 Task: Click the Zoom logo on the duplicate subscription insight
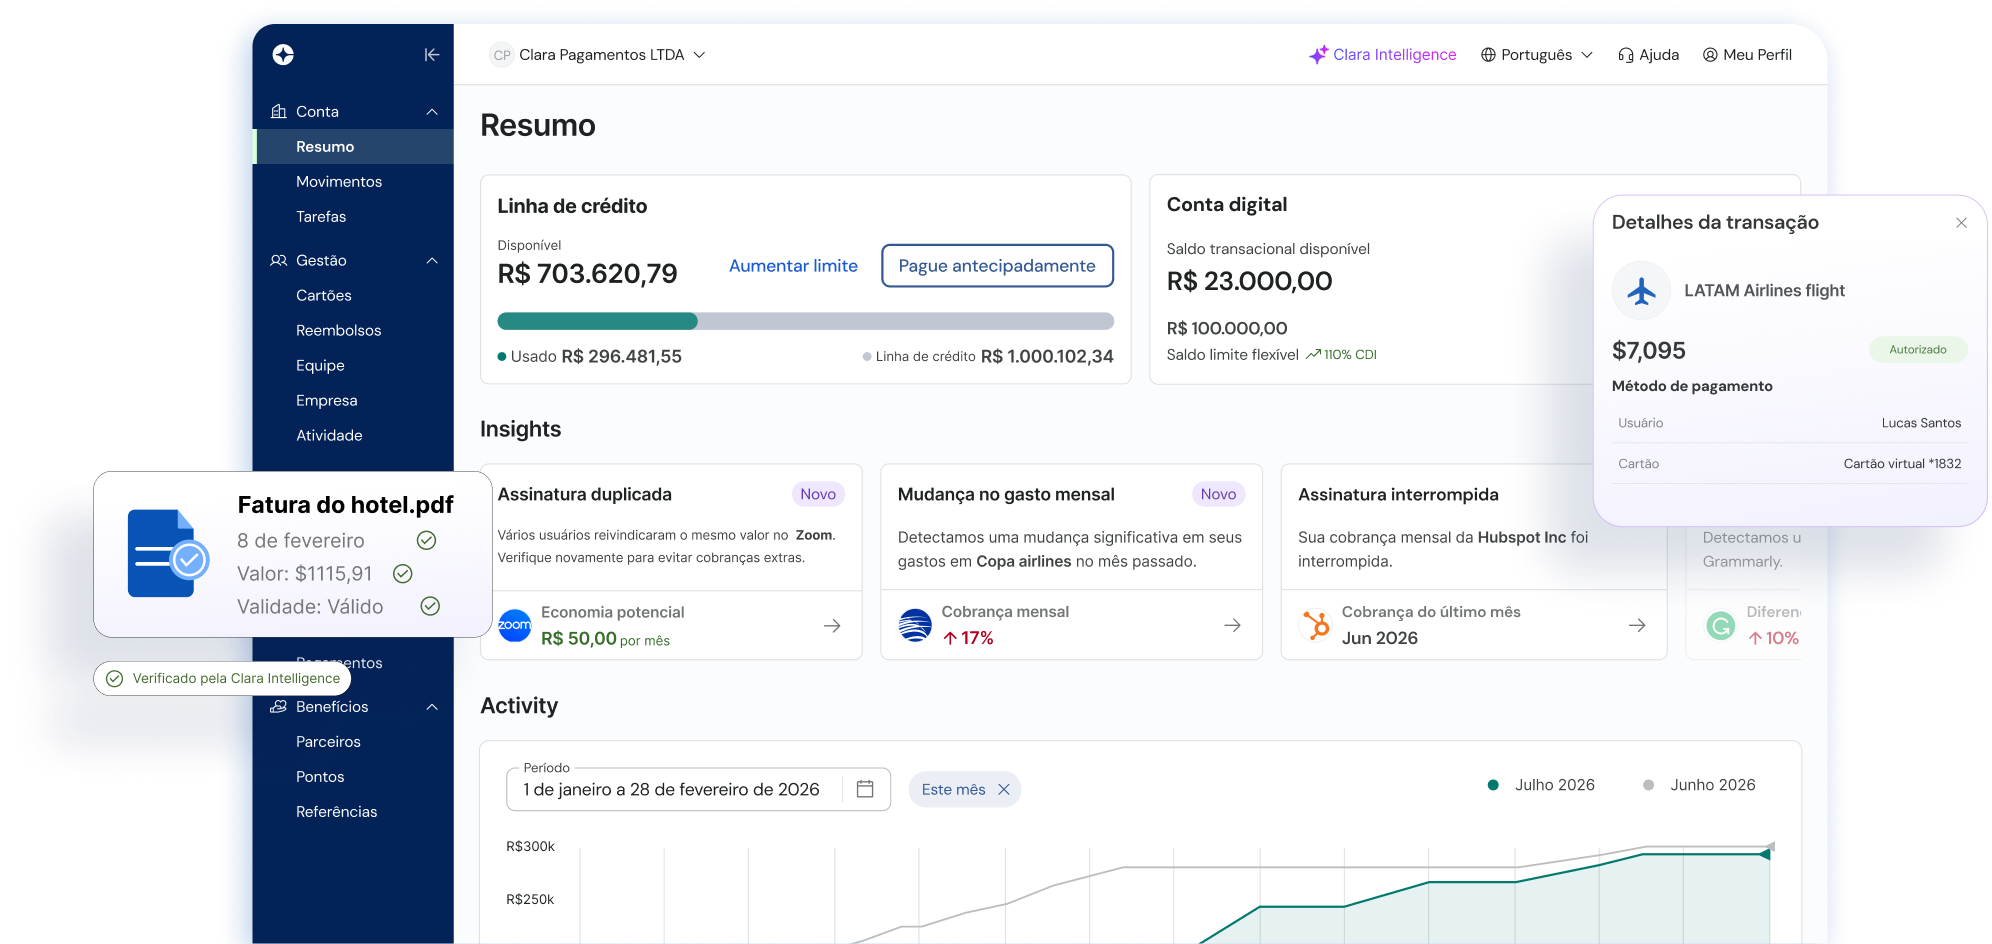(514, 625)
